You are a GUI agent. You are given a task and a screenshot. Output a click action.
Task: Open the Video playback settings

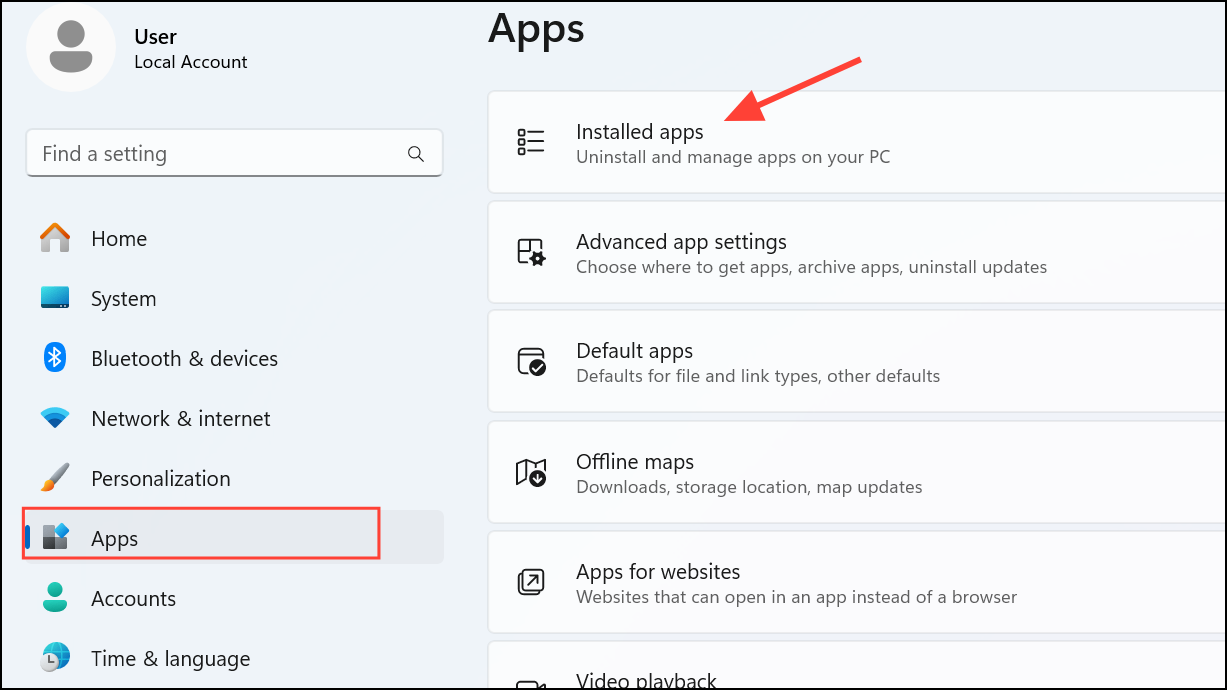pyautogui.click(x=857, y=666)
